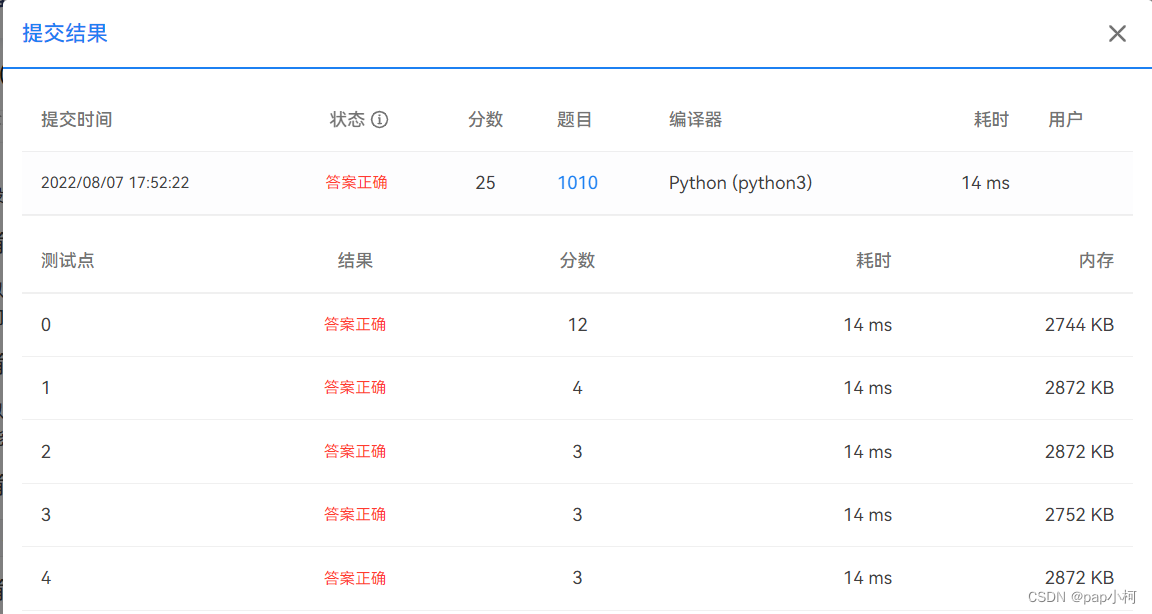Screen dimensions: 1152x614
Task: Click 答案正确 status of test case 4
Action: point(355,577)
